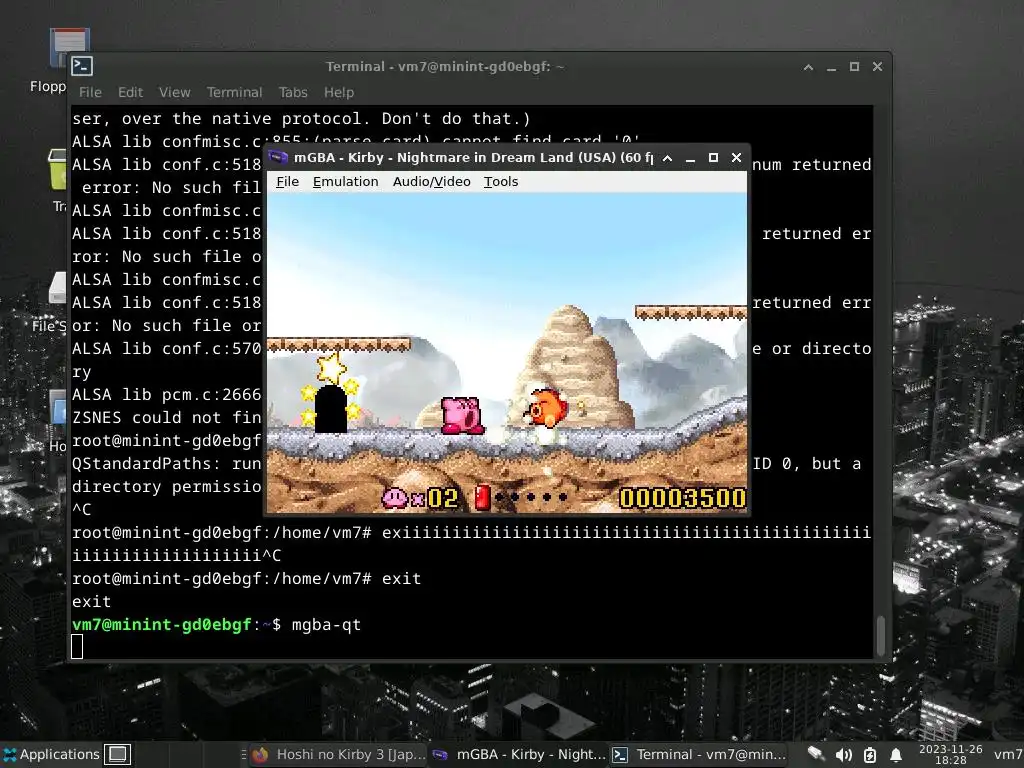
Task: Open the Terminal window's Edit menu
Action: 130,92
